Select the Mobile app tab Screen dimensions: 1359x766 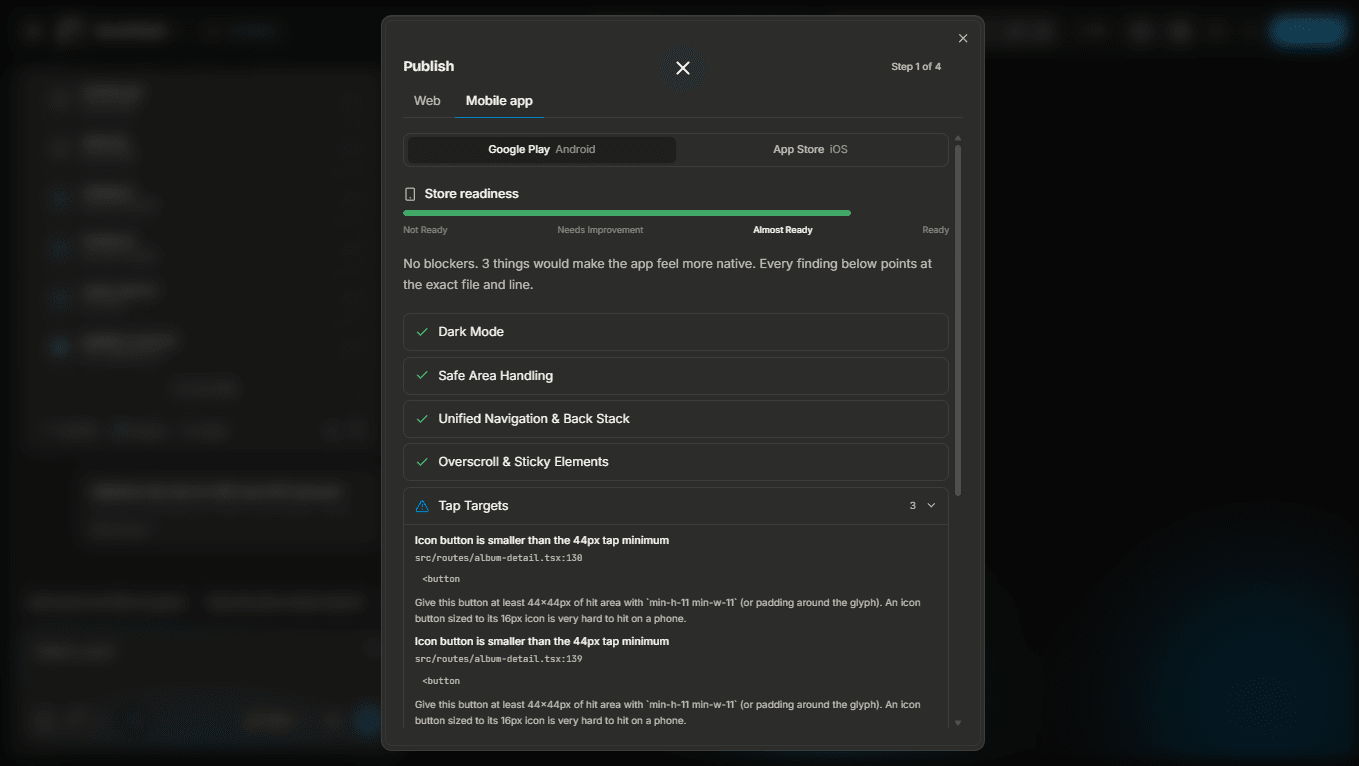point(499,101)
